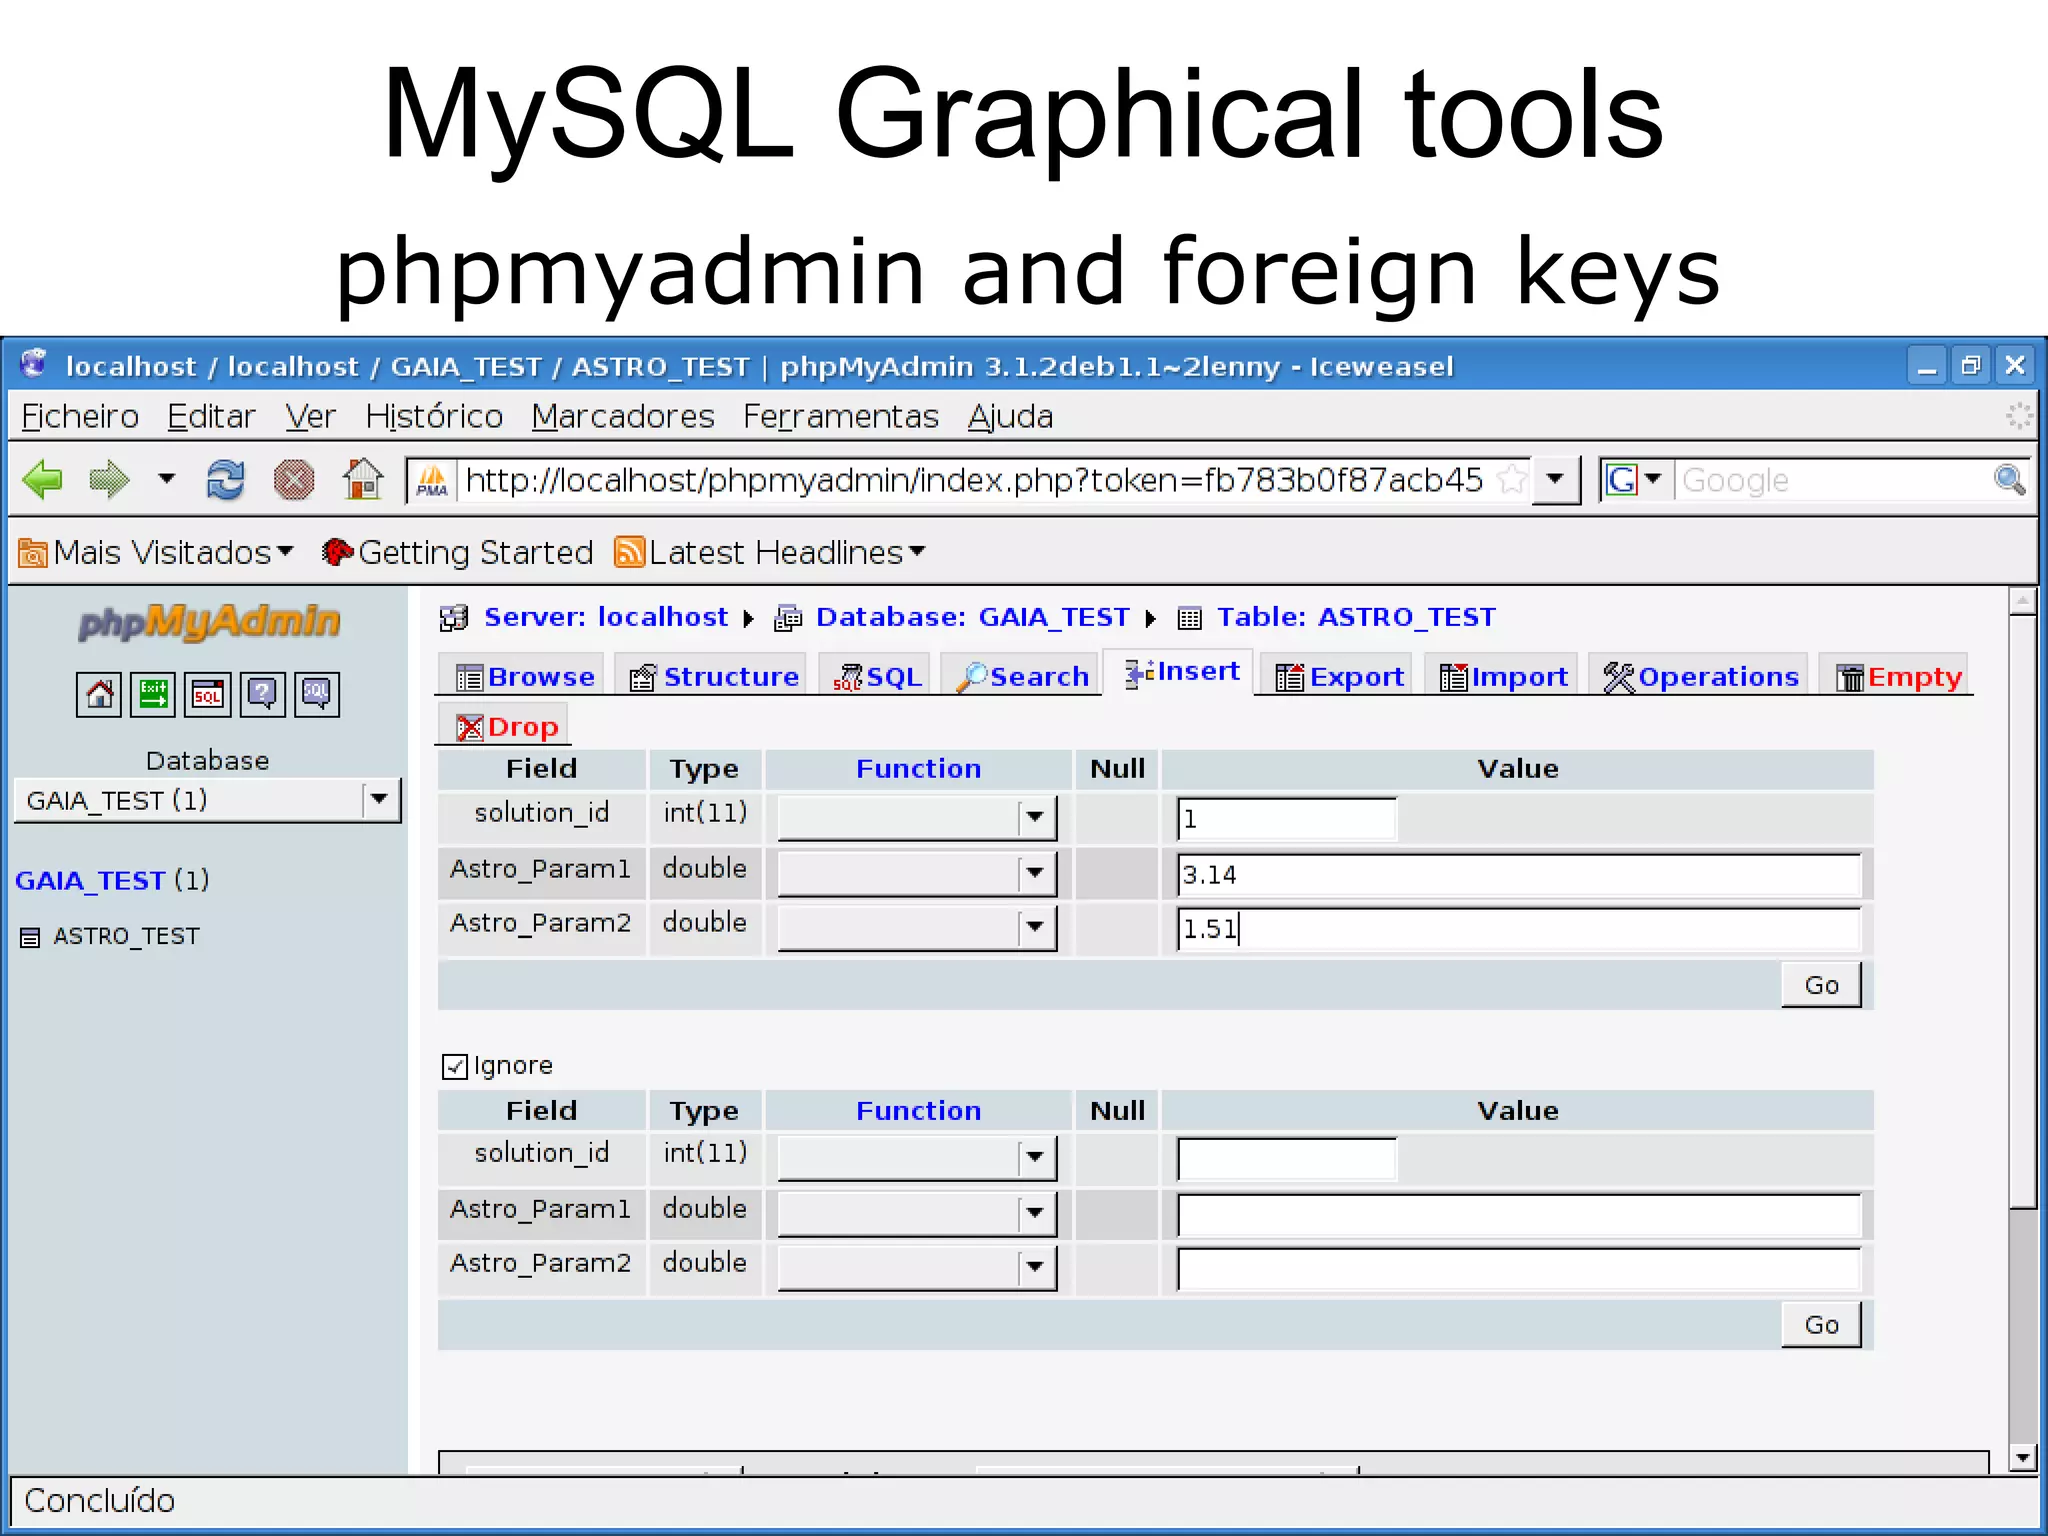The height and width of the screenshot is (1536, 2048).
Task: Switch to the SQL tab
Action: point(877,677)
